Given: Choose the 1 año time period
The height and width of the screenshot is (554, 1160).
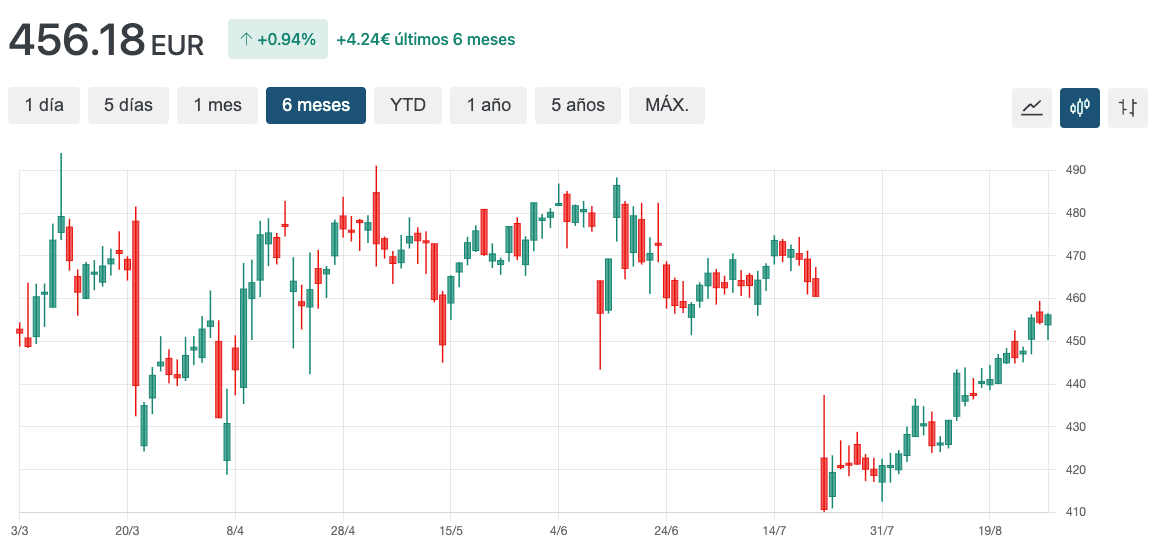Looking at the screenshot, I should point(488,105).
